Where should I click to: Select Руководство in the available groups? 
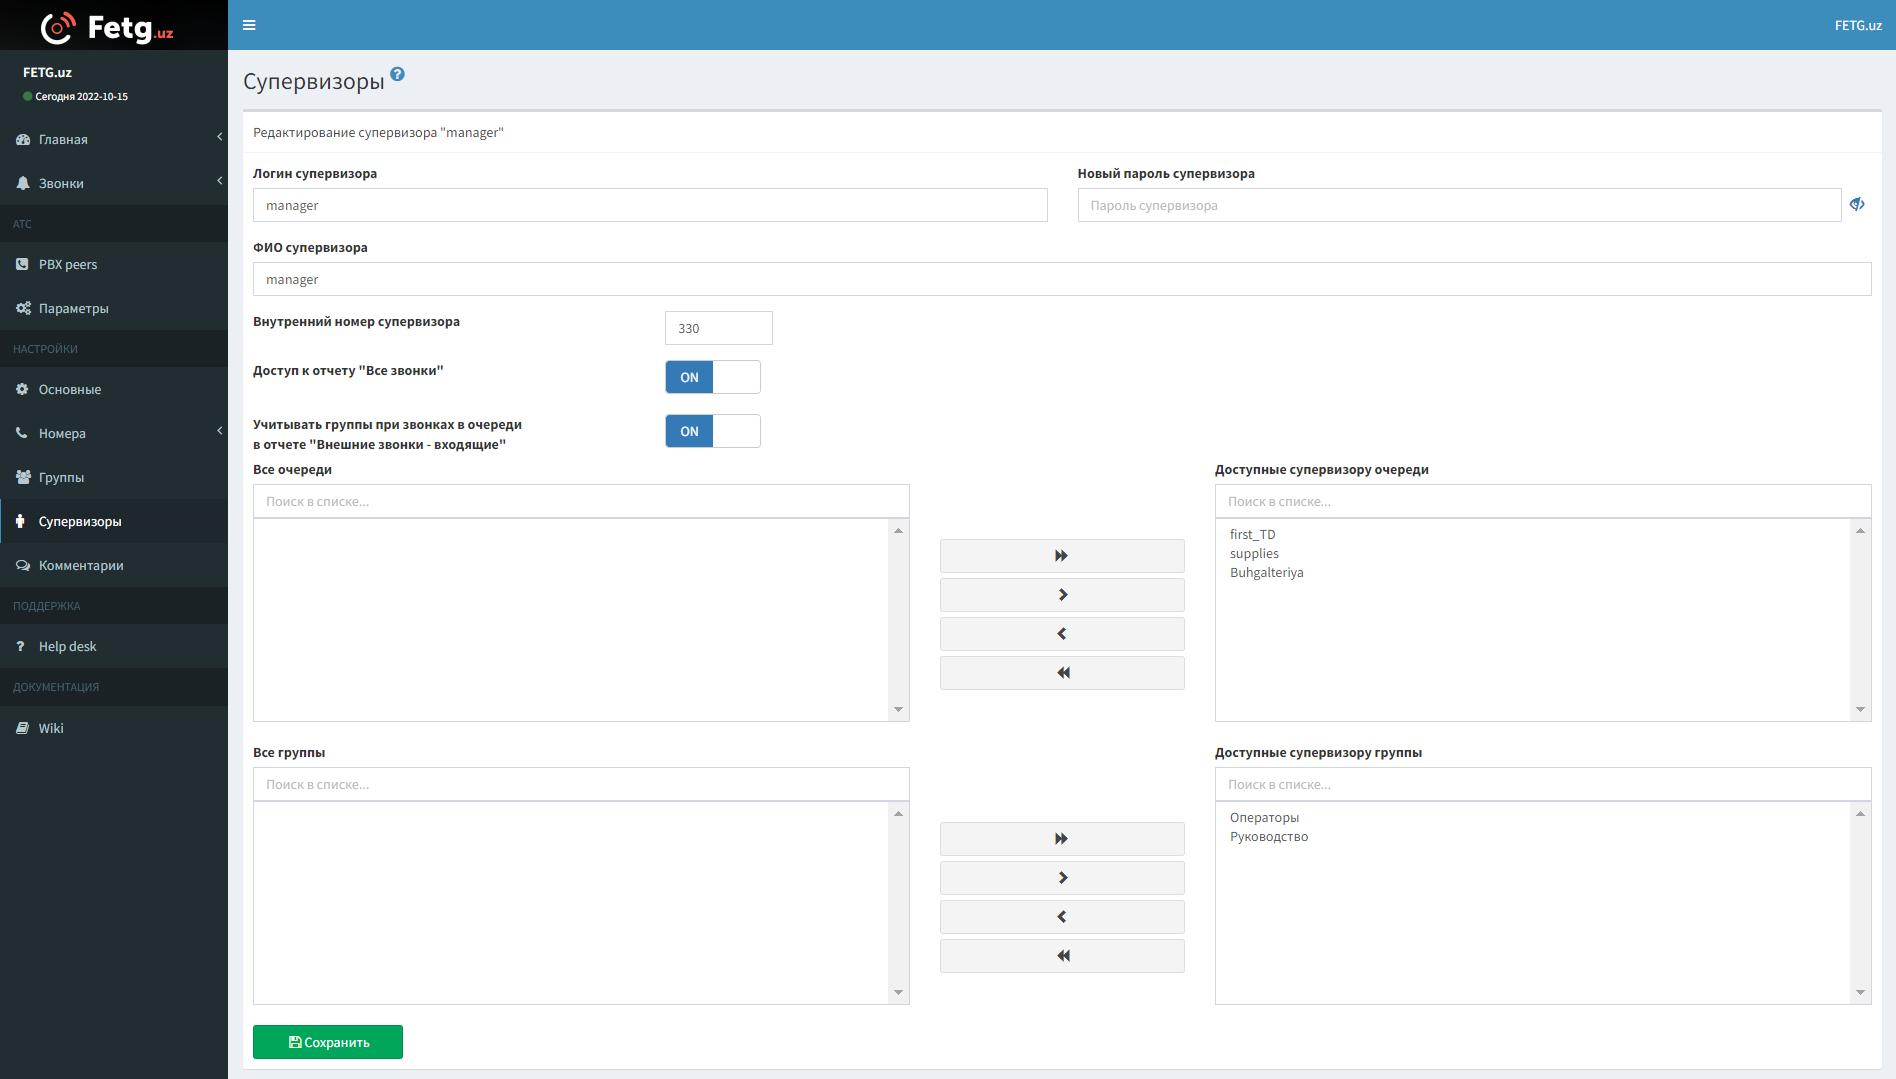[x=1269, y=836]
